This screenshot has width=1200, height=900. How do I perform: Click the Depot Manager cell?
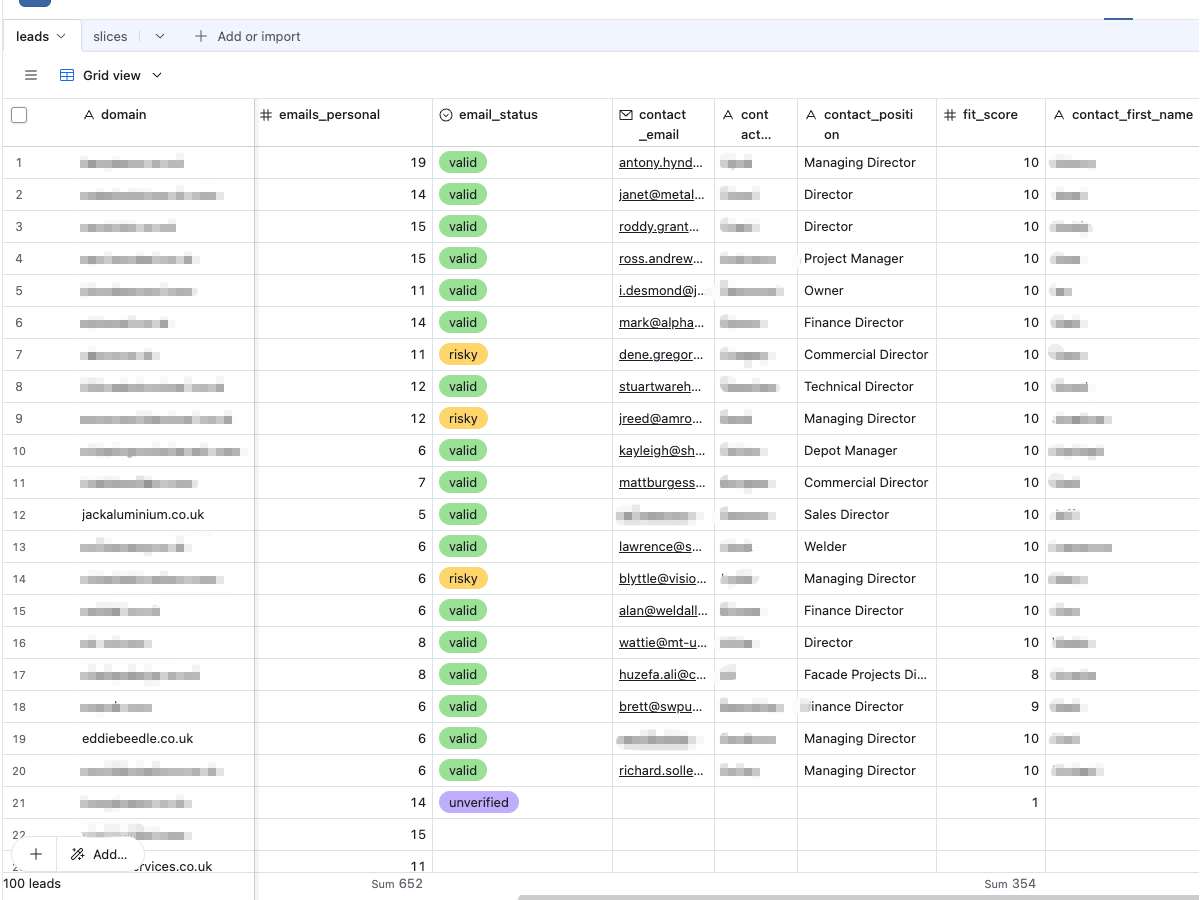point(867,450)
